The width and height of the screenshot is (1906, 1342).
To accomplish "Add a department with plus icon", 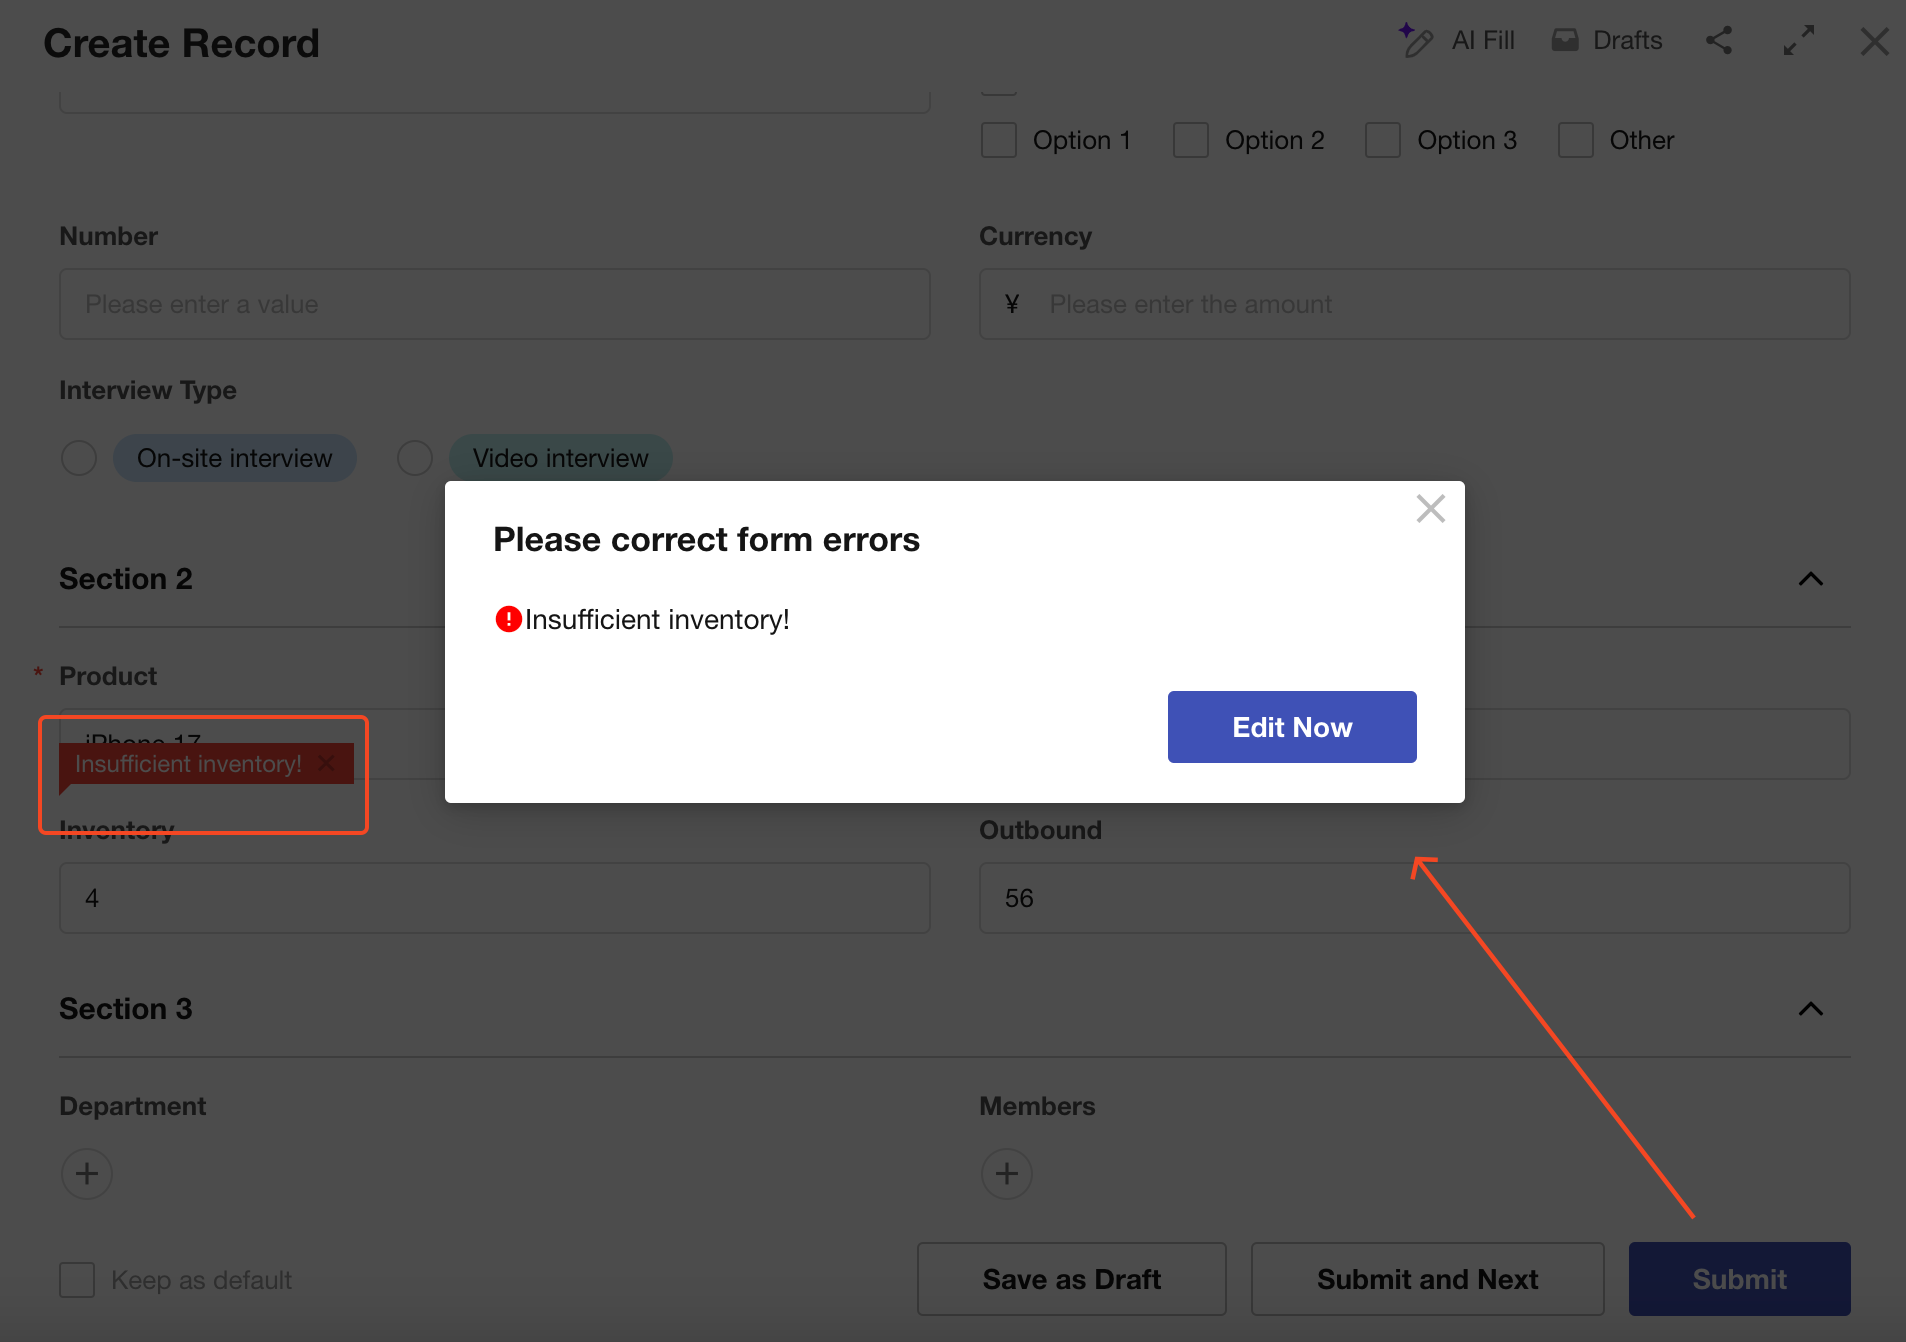I will tap(87, 1173).
